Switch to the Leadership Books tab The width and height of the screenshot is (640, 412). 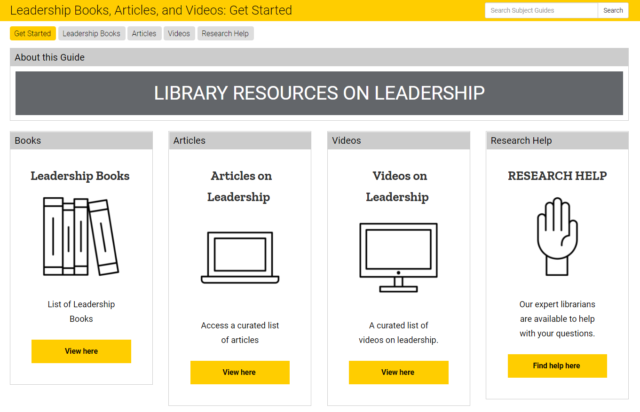coord(92,33)
